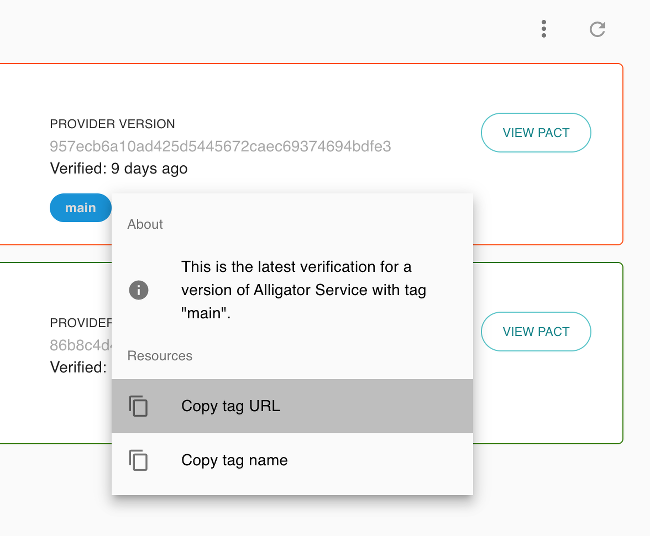The width and height of the screenshot is (650, 536).
Task: Select the Copy tag URL menu entry
Action: click(230, 406)
